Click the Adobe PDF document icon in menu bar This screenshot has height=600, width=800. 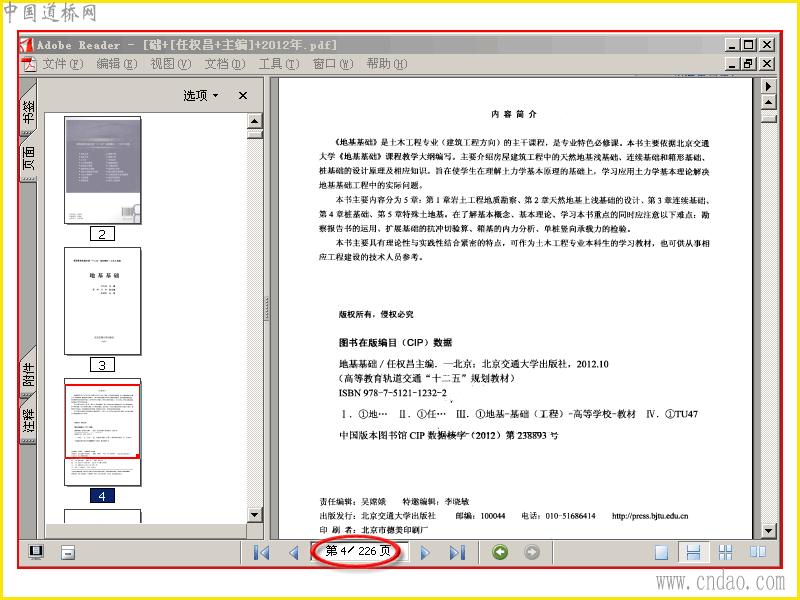[30, 64]
